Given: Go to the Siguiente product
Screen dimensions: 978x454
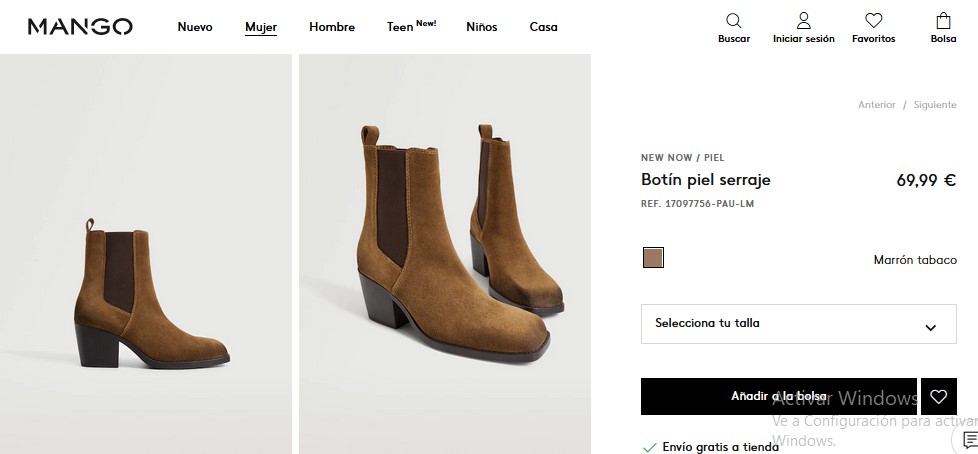Looking at the screenshot, I should 934,105.
